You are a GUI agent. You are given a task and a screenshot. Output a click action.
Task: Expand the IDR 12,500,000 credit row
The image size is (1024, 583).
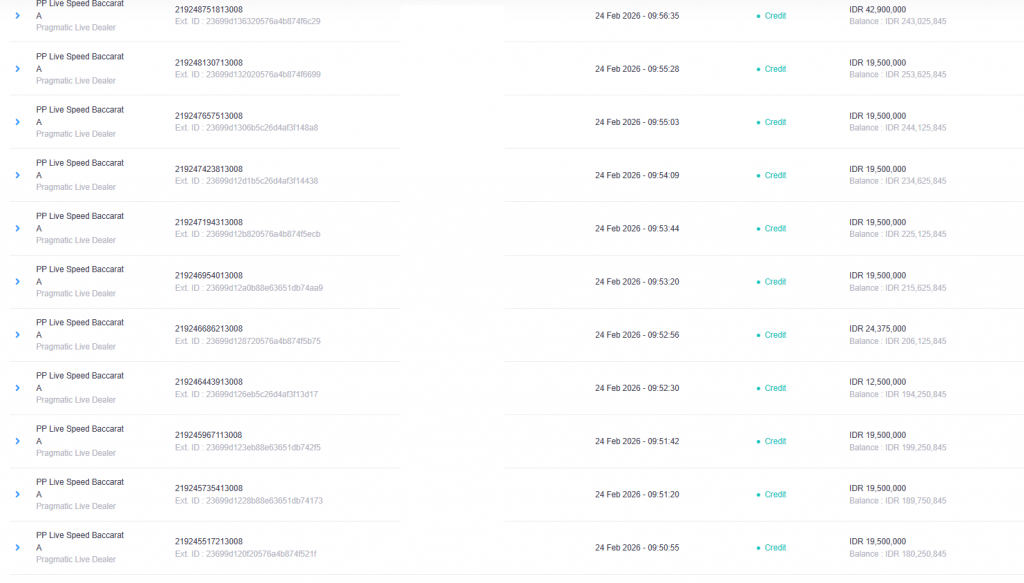(17, 388)
